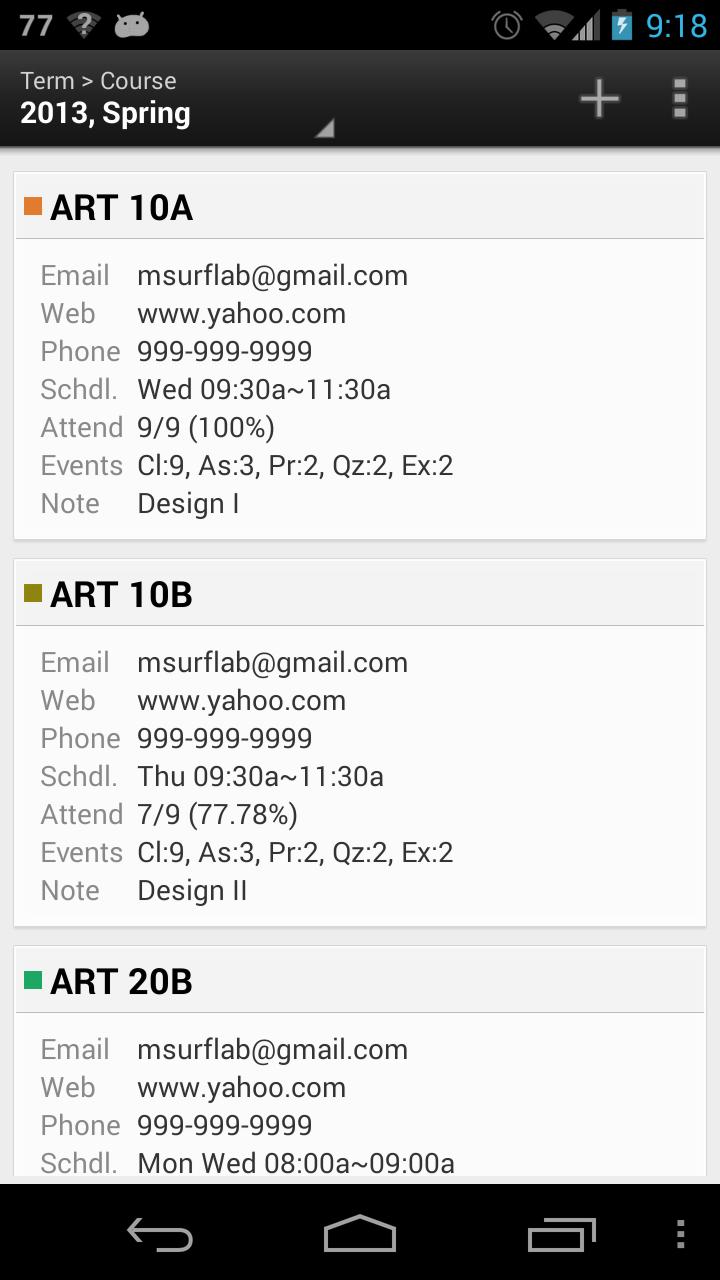Tap the ART 10B attendance 7/9 (77.78%)
The width and height of the screenshot is (720, 1280).
point(217,815)
